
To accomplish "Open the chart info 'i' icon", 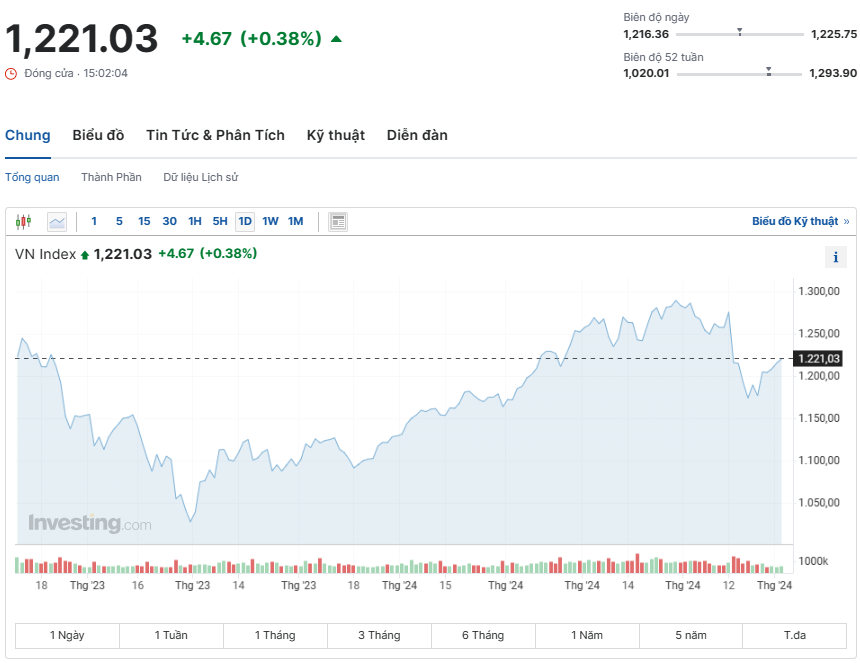I will tap(836, 257).
